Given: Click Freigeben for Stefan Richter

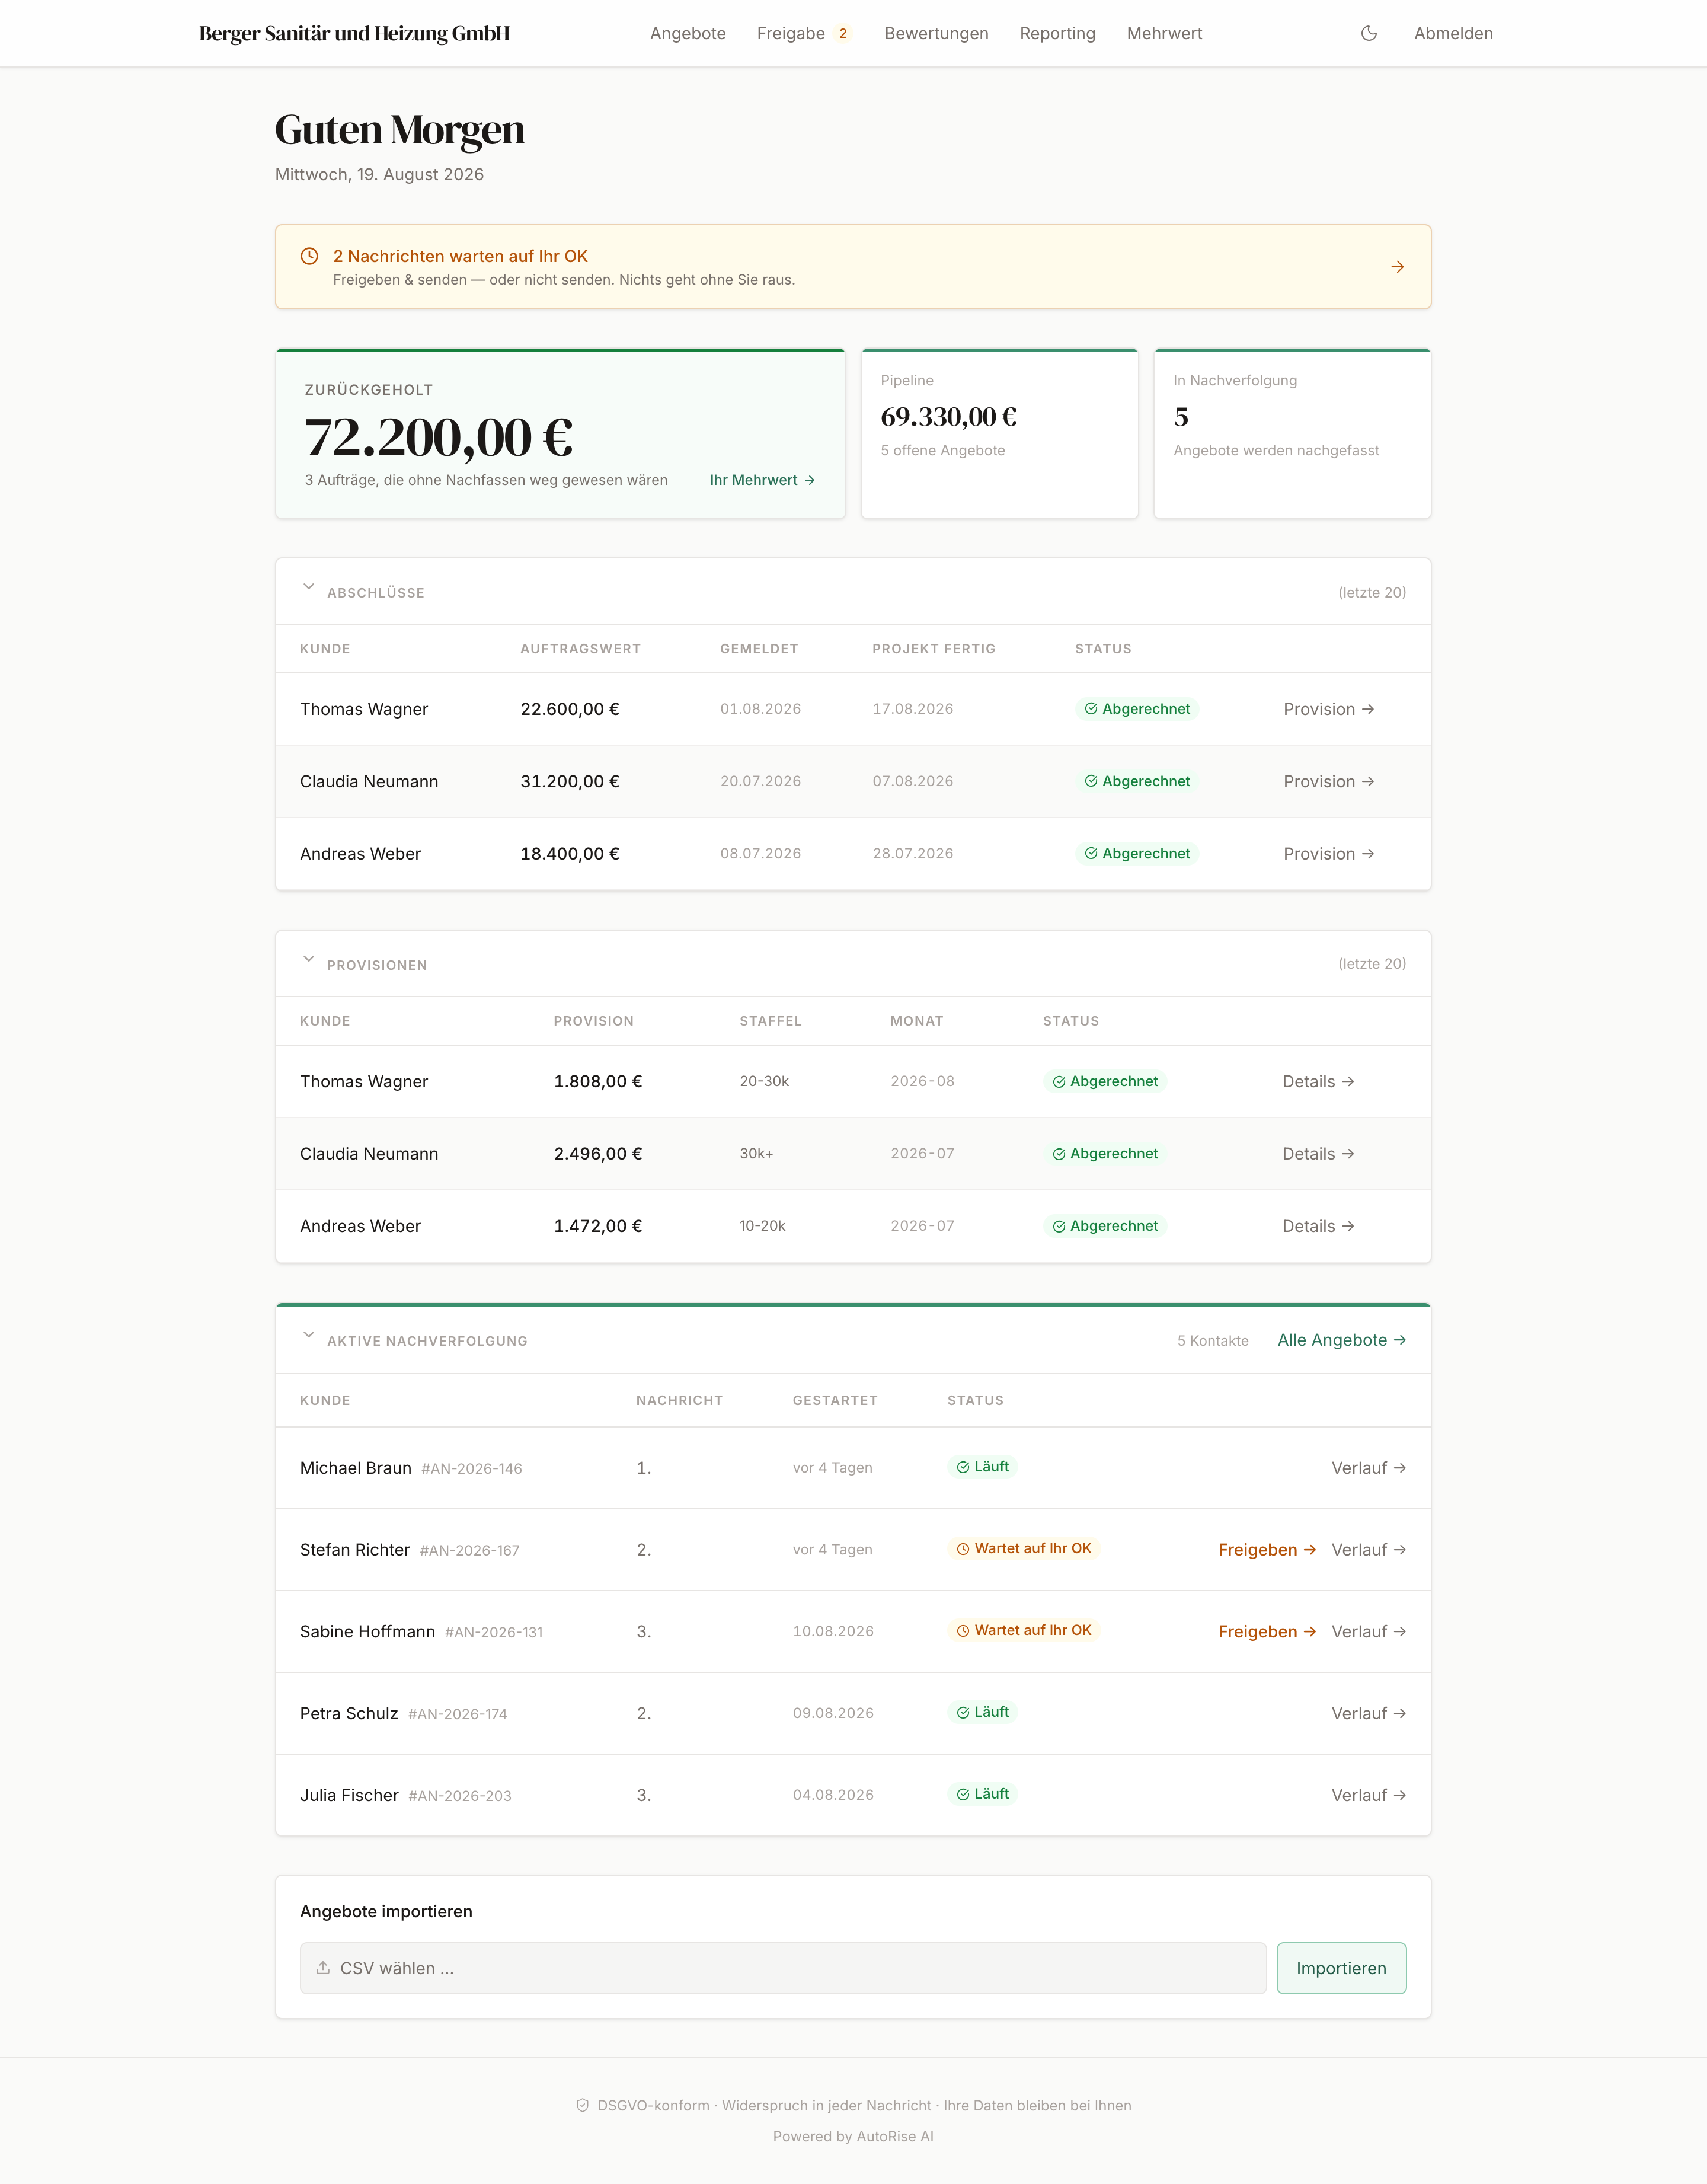Looking at the screenshot, I should (1266, 1550).
